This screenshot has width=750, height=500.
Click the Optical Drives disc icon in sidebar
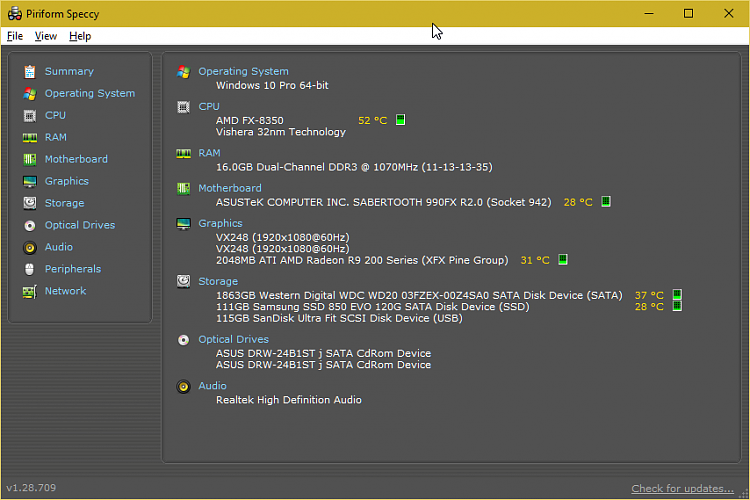(x=30, y=225)
